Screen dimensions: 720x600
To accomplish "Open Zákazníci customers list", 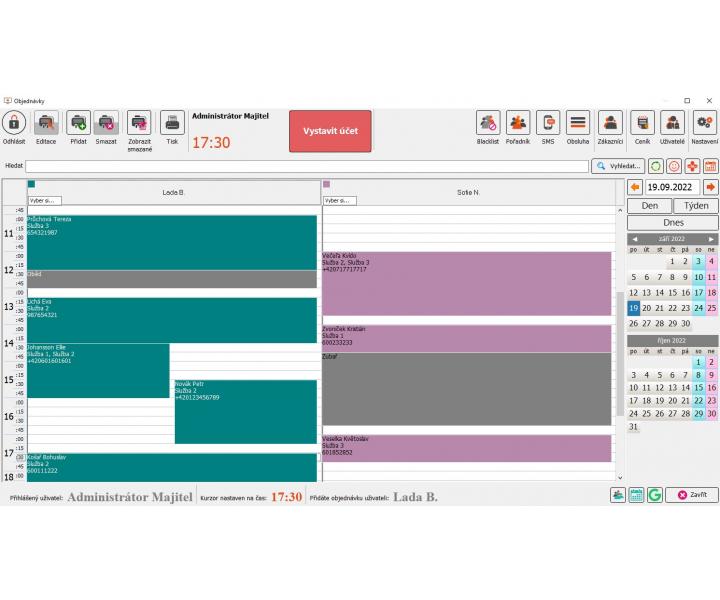I will [610, 124].
